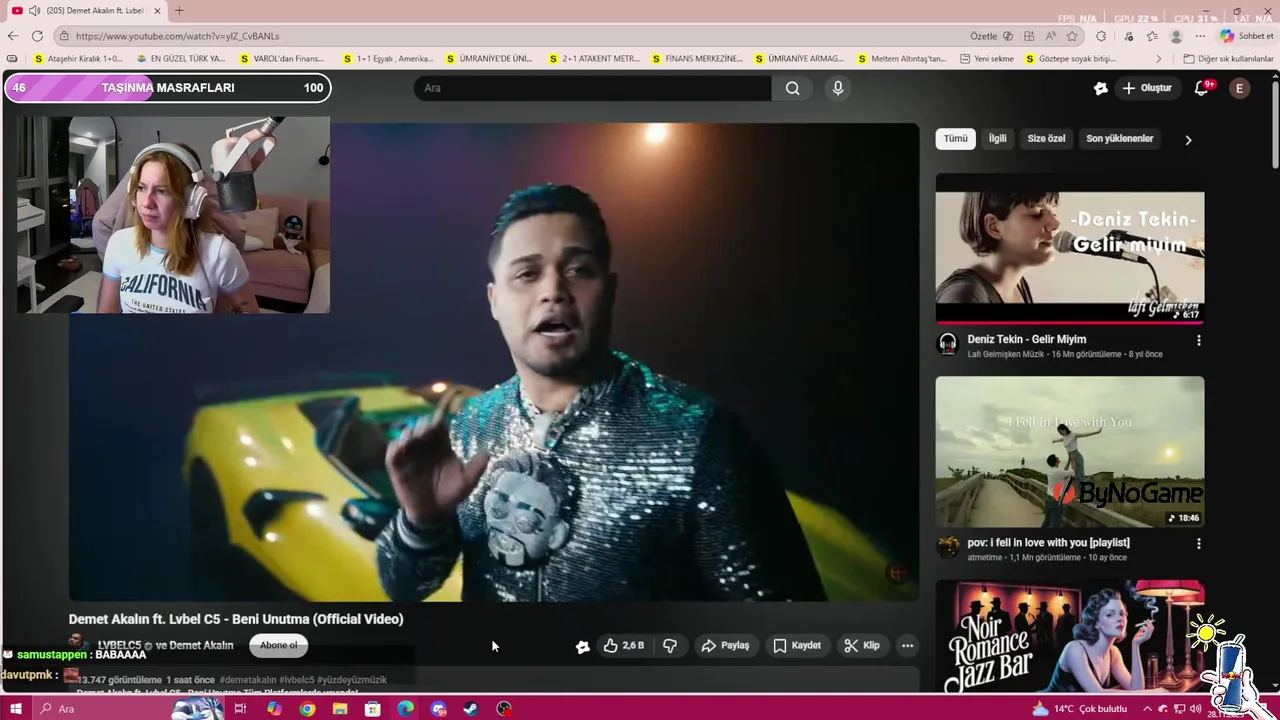Select the İlgili filter chip
The image size is (1280, 720).
click(998, 139)
